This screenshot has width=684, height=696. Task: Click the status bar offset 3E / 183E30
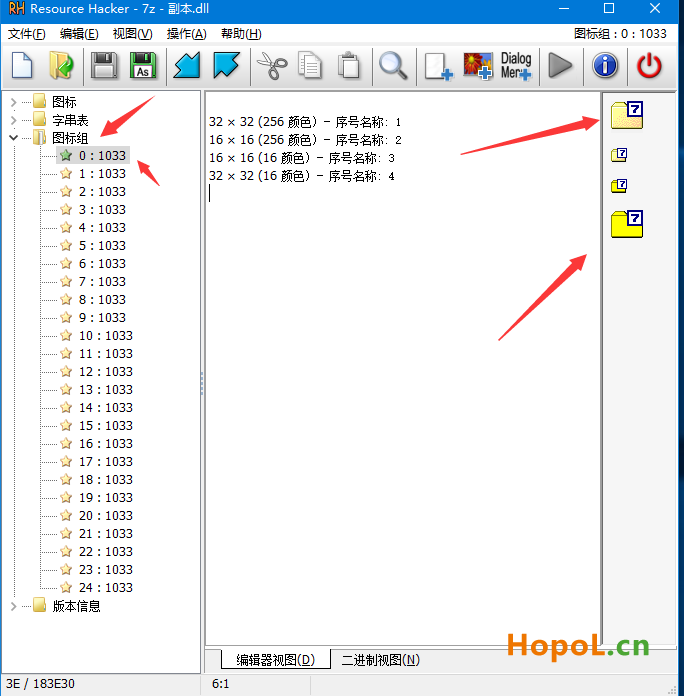[40, 684]
